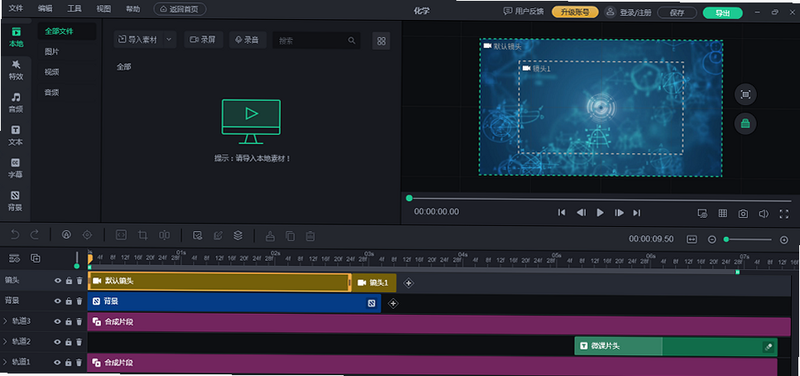
Task: Click the track settings icon above 镜头
Action: [x=14, y=258]
